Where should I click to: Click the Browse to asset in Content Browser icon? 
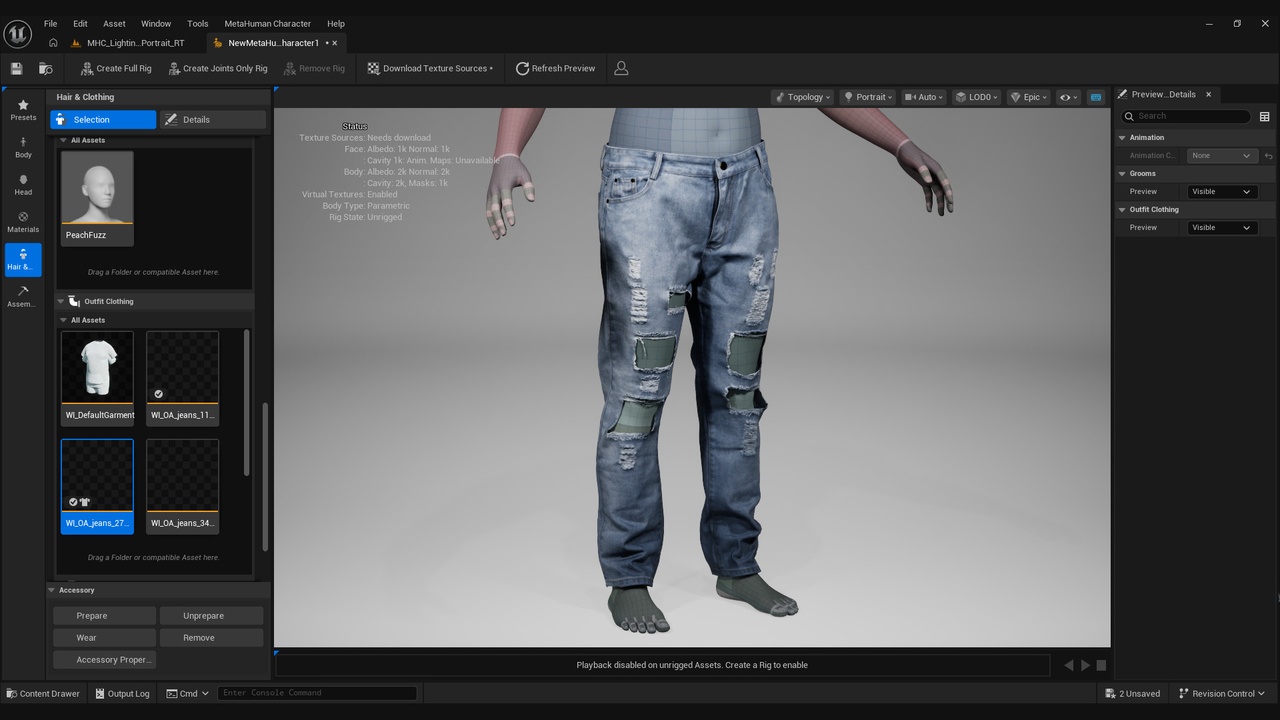point(45,68)
